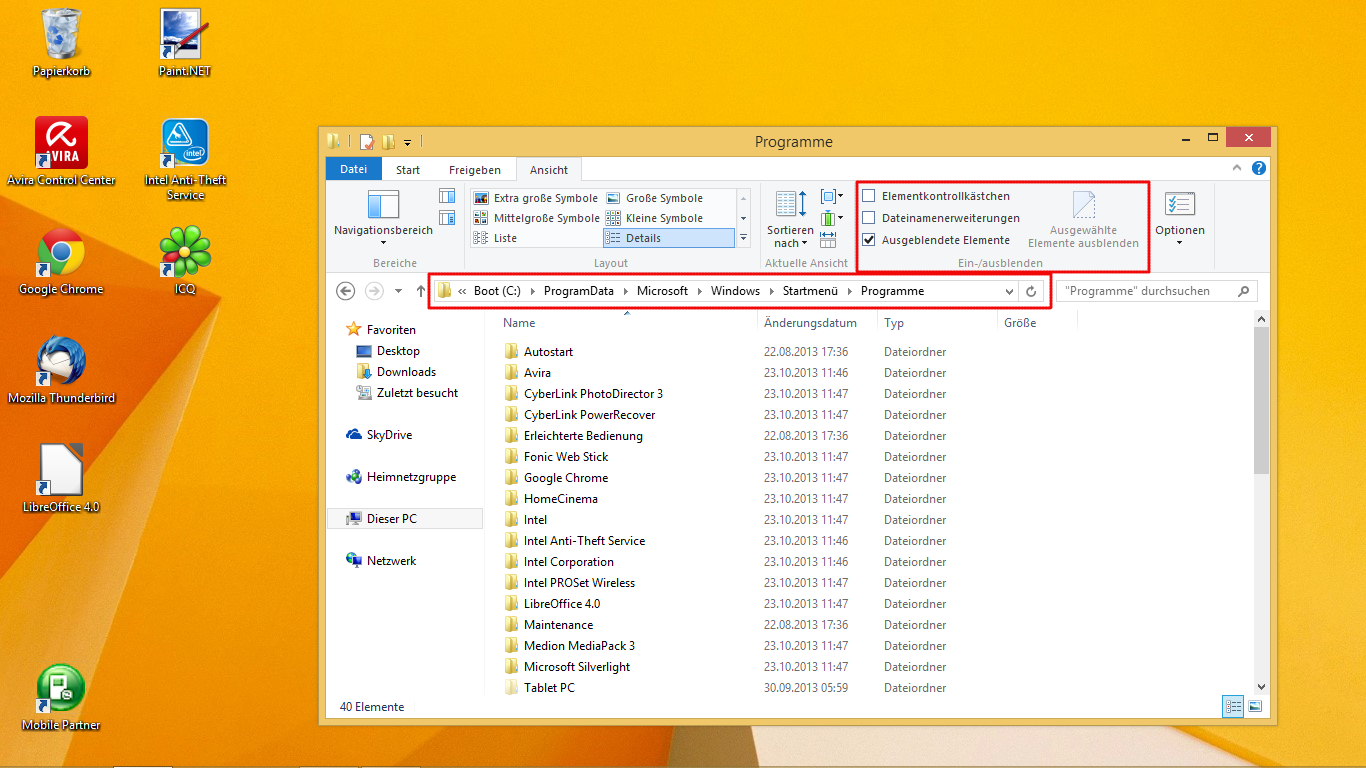Click Windows in the address path
The width and height of the screenshot is (1366, 768).
point(736,291)
